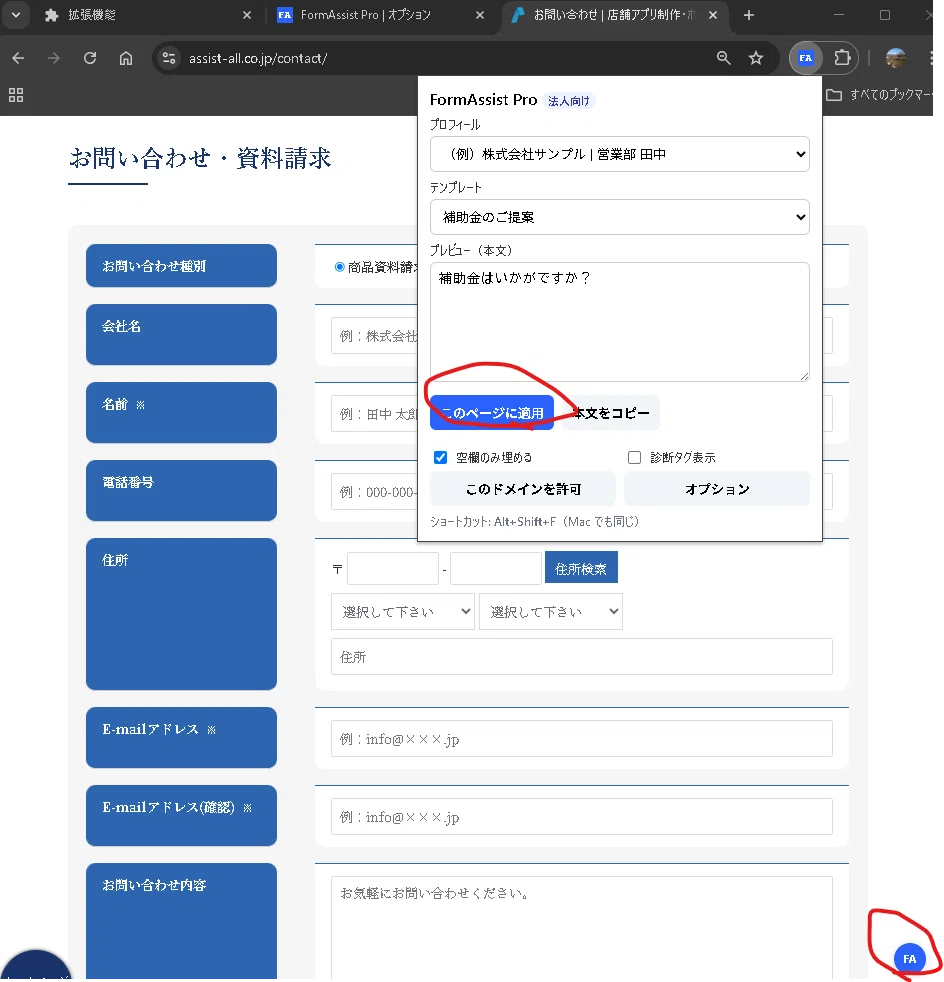Screen dimensions: 944x982
Task: Open the オプション button in the popup
Action: [717, 489]
